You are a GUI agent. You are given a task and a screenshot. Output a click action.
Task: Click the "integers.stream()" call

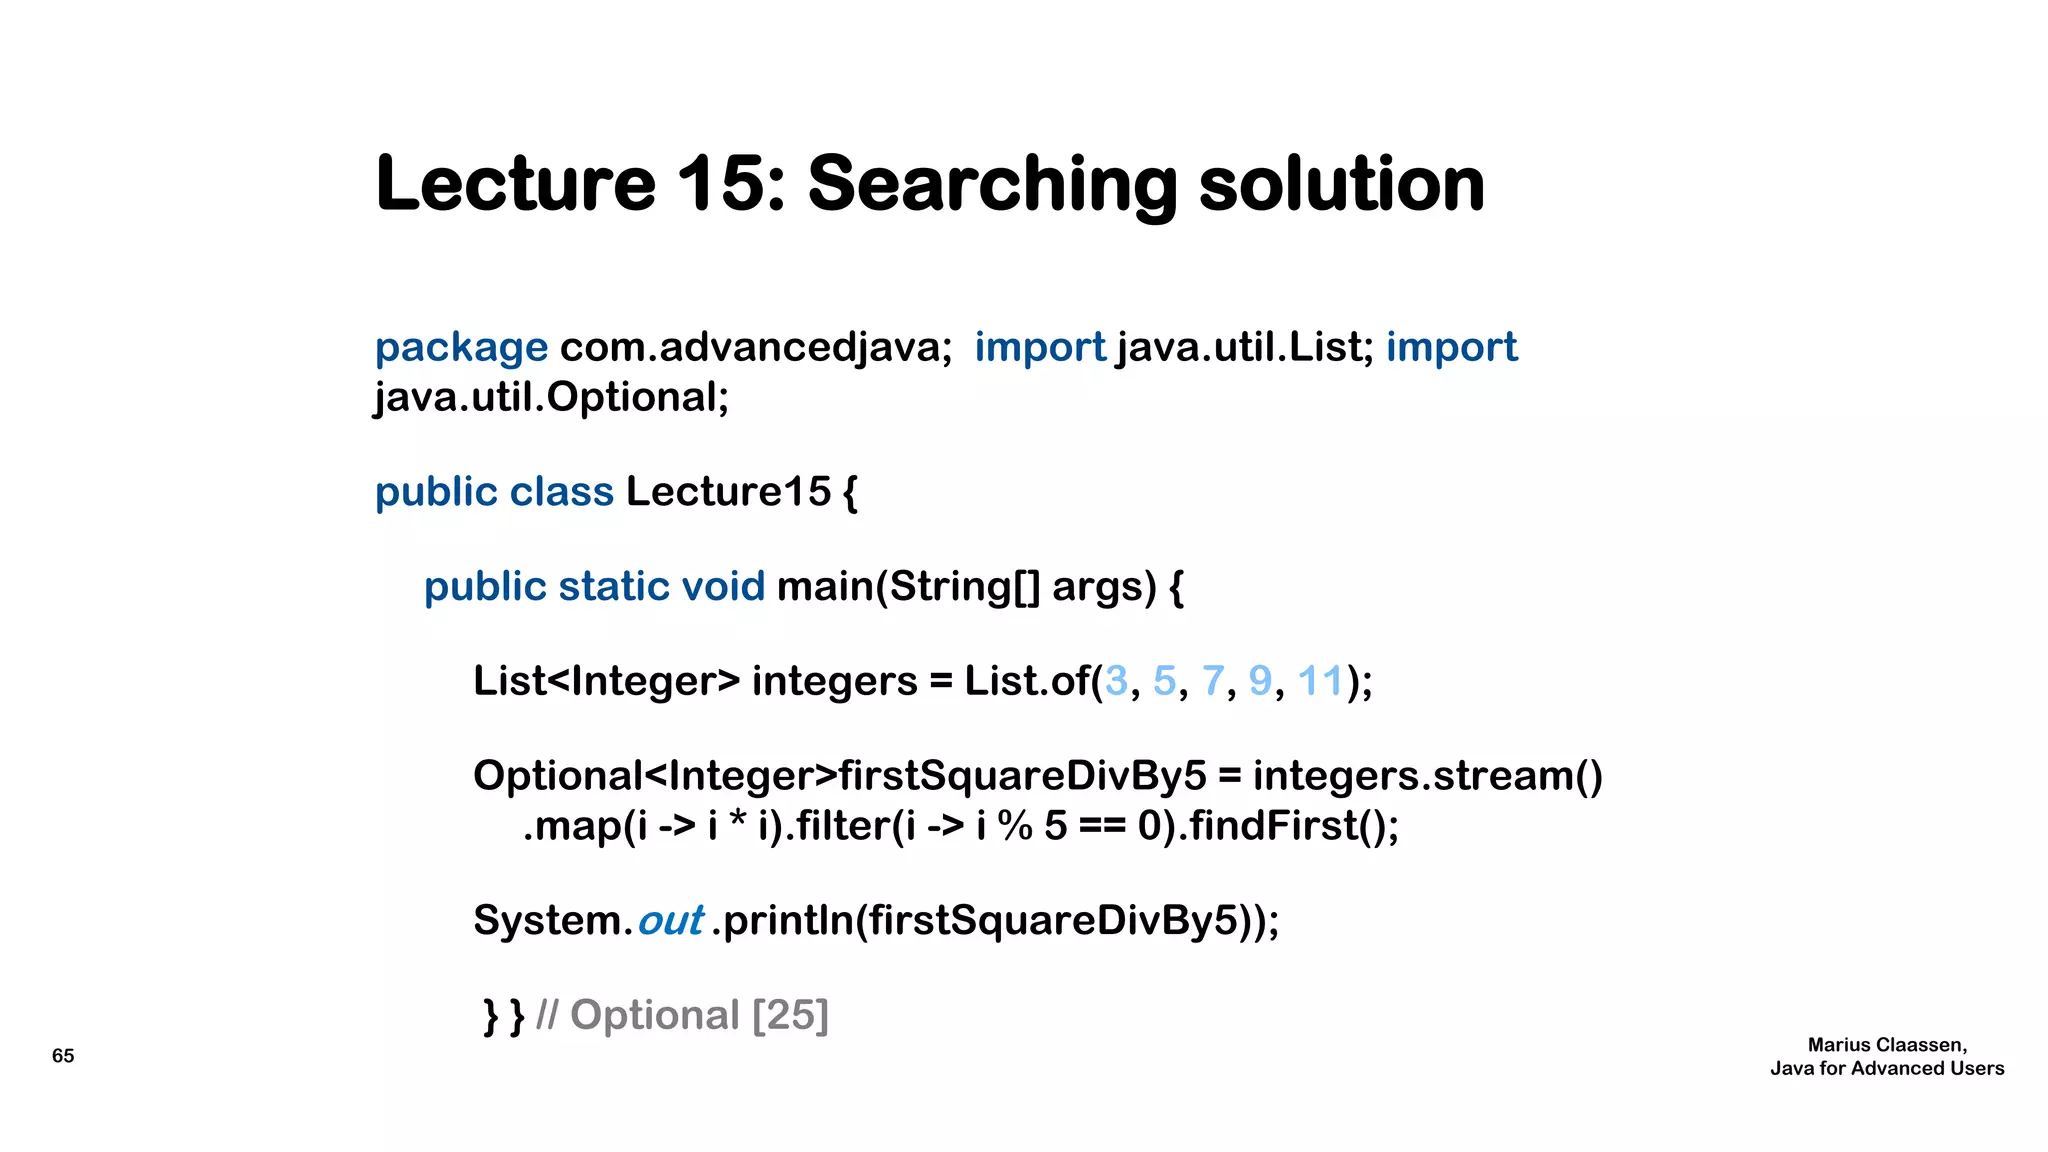point(1427,776)
